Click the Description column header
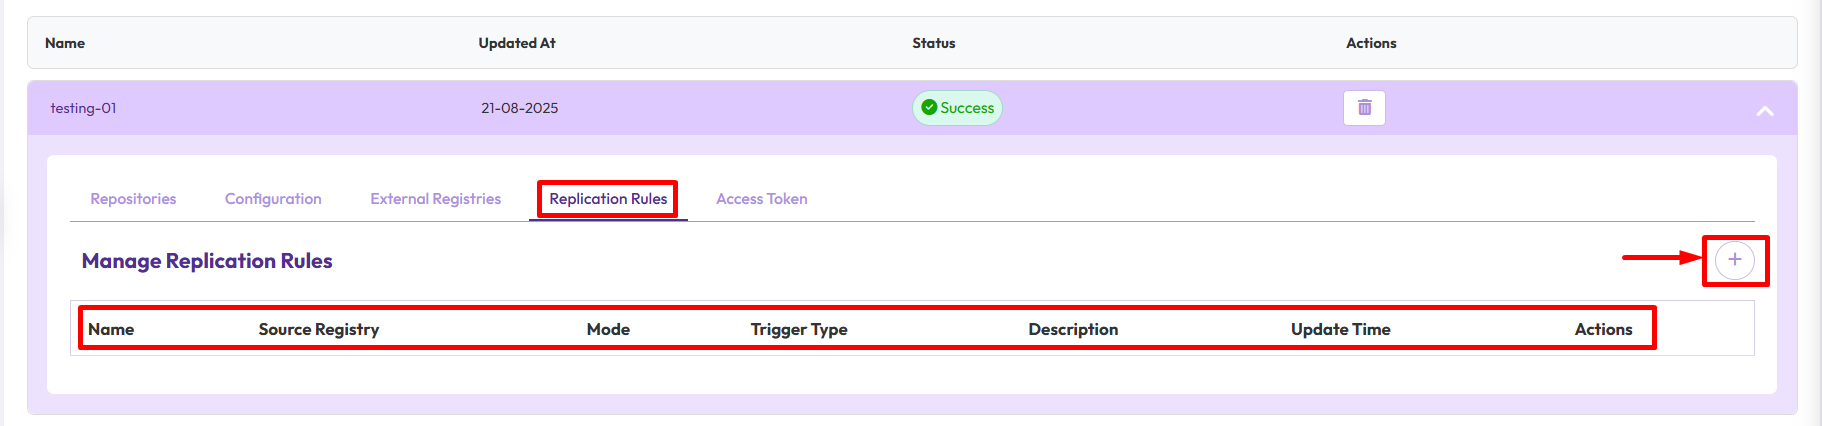Image resolution: width=1822 pixels, height=426 pixels. [x=1073, y=329]
